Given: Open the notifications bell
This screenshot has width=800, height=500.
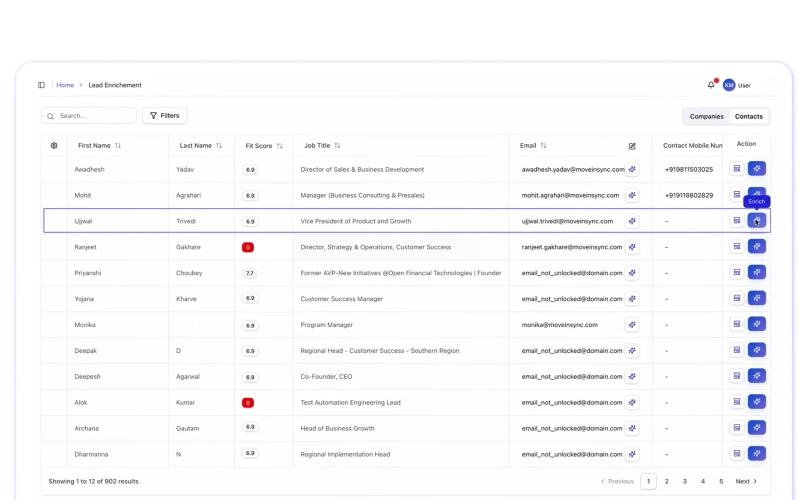Looking at the screenshot, I should 711,85.
